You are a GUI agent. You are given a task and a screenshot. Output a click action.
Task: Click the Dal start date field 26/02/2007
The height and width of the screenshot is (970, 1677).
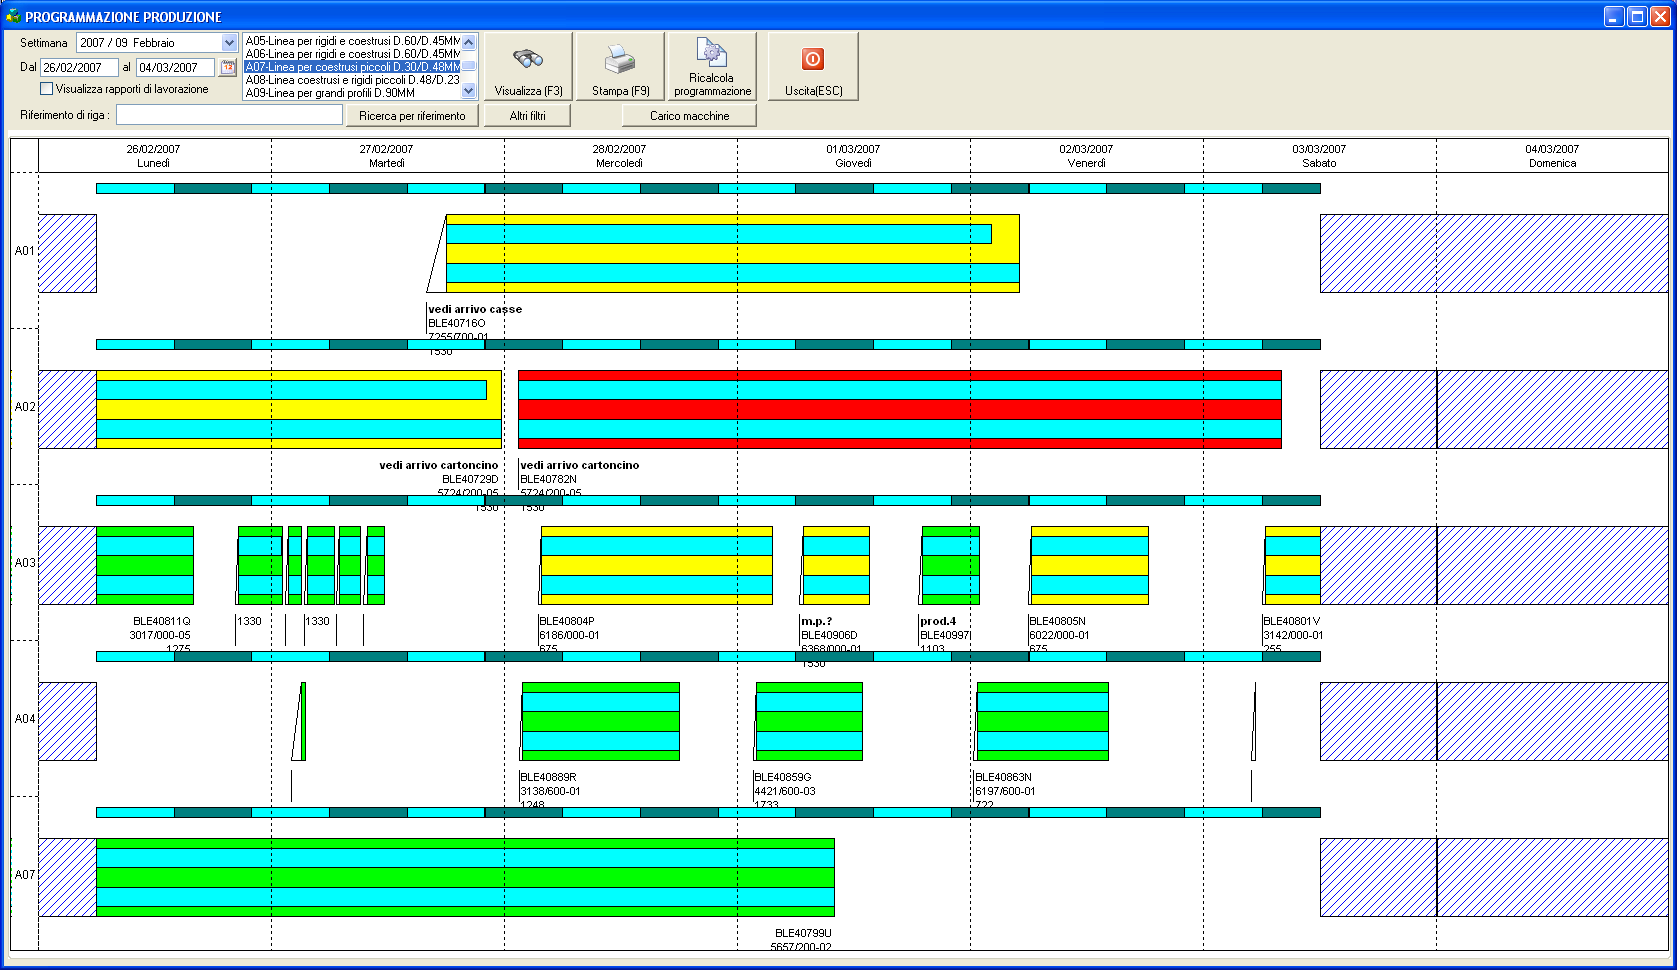pos(79,68)
